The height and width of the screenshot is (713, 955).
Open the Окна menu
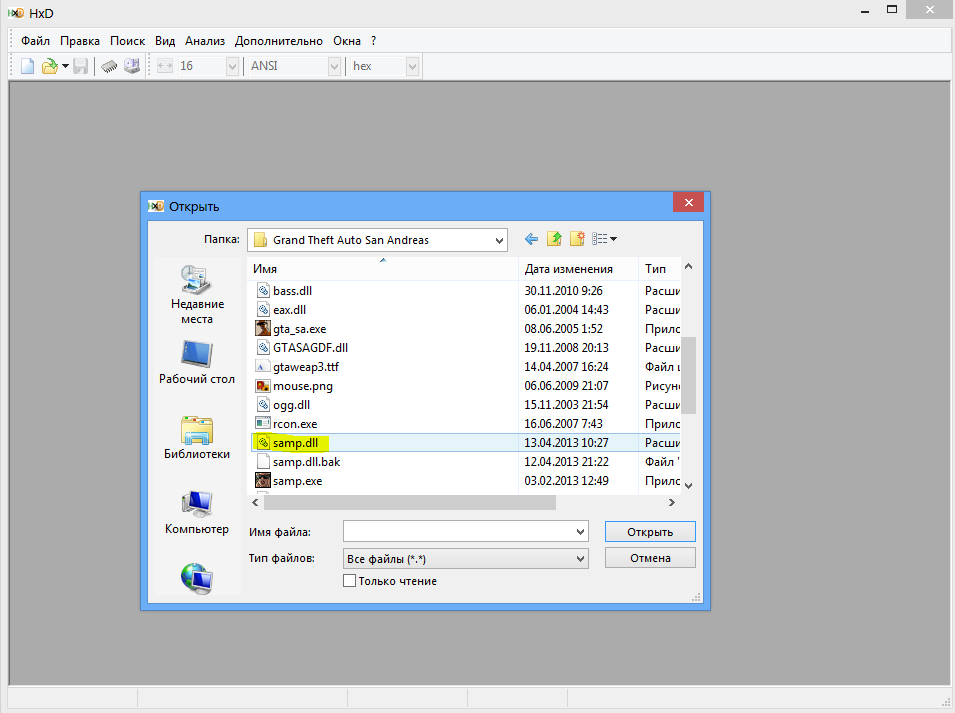347,41
